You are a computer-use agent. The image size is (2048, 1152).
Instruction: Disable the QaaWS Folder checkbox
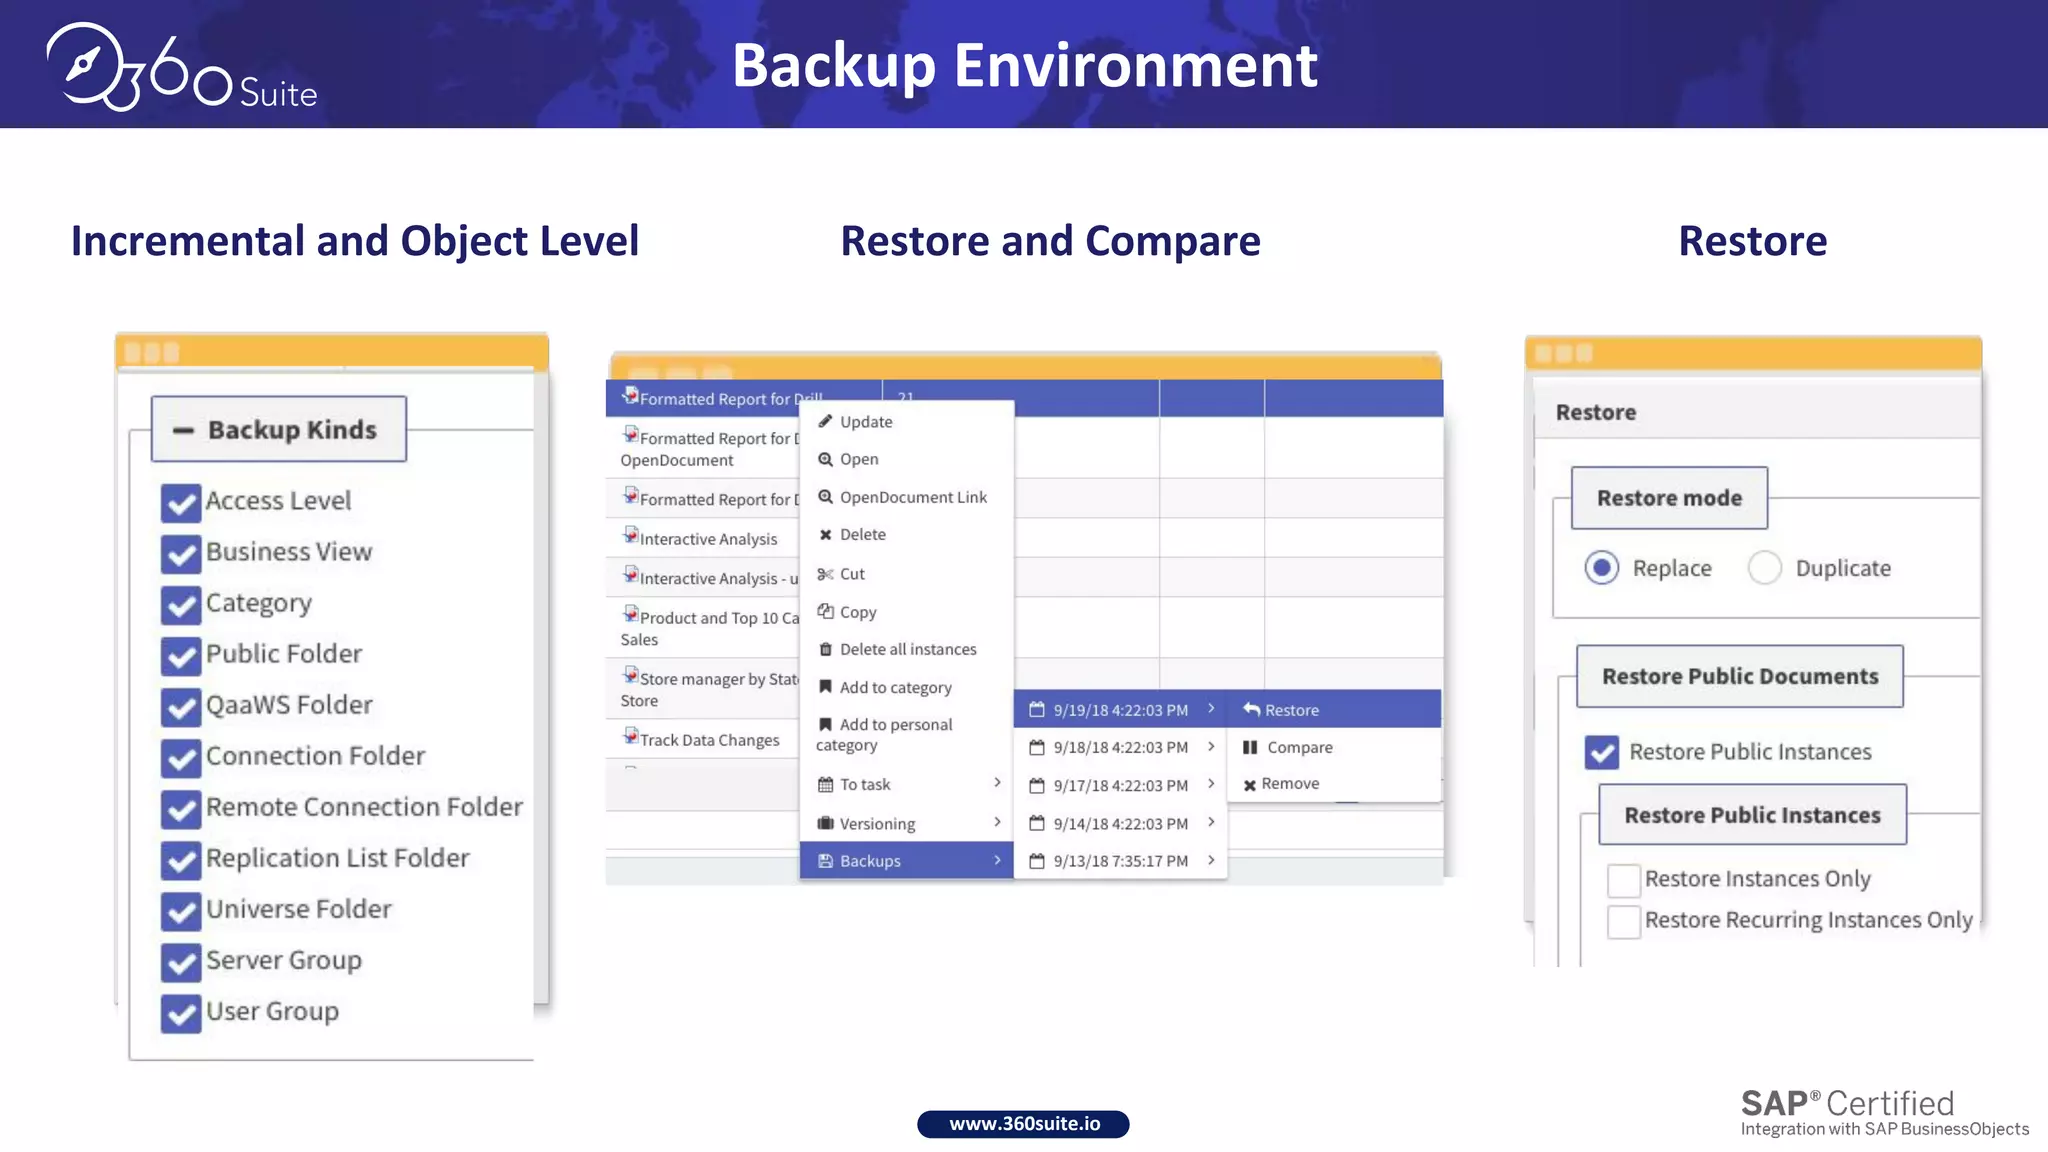coord(181,707)
